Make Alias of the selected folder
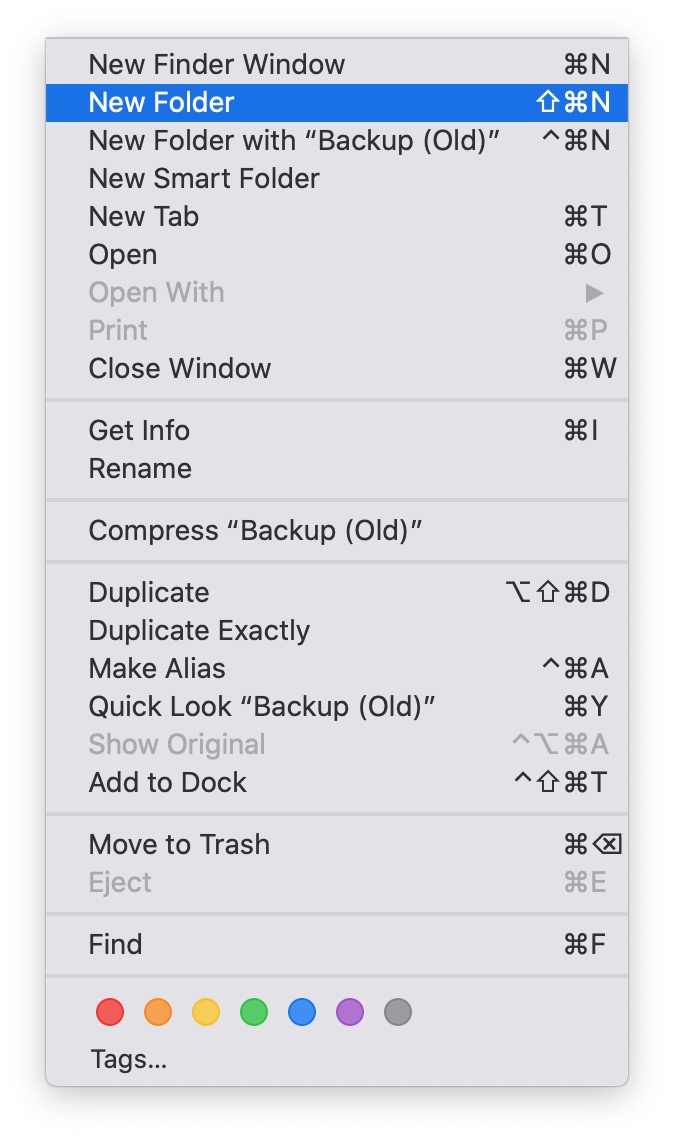Screen dimensions: 674x1140 click(x=157, y=669)
